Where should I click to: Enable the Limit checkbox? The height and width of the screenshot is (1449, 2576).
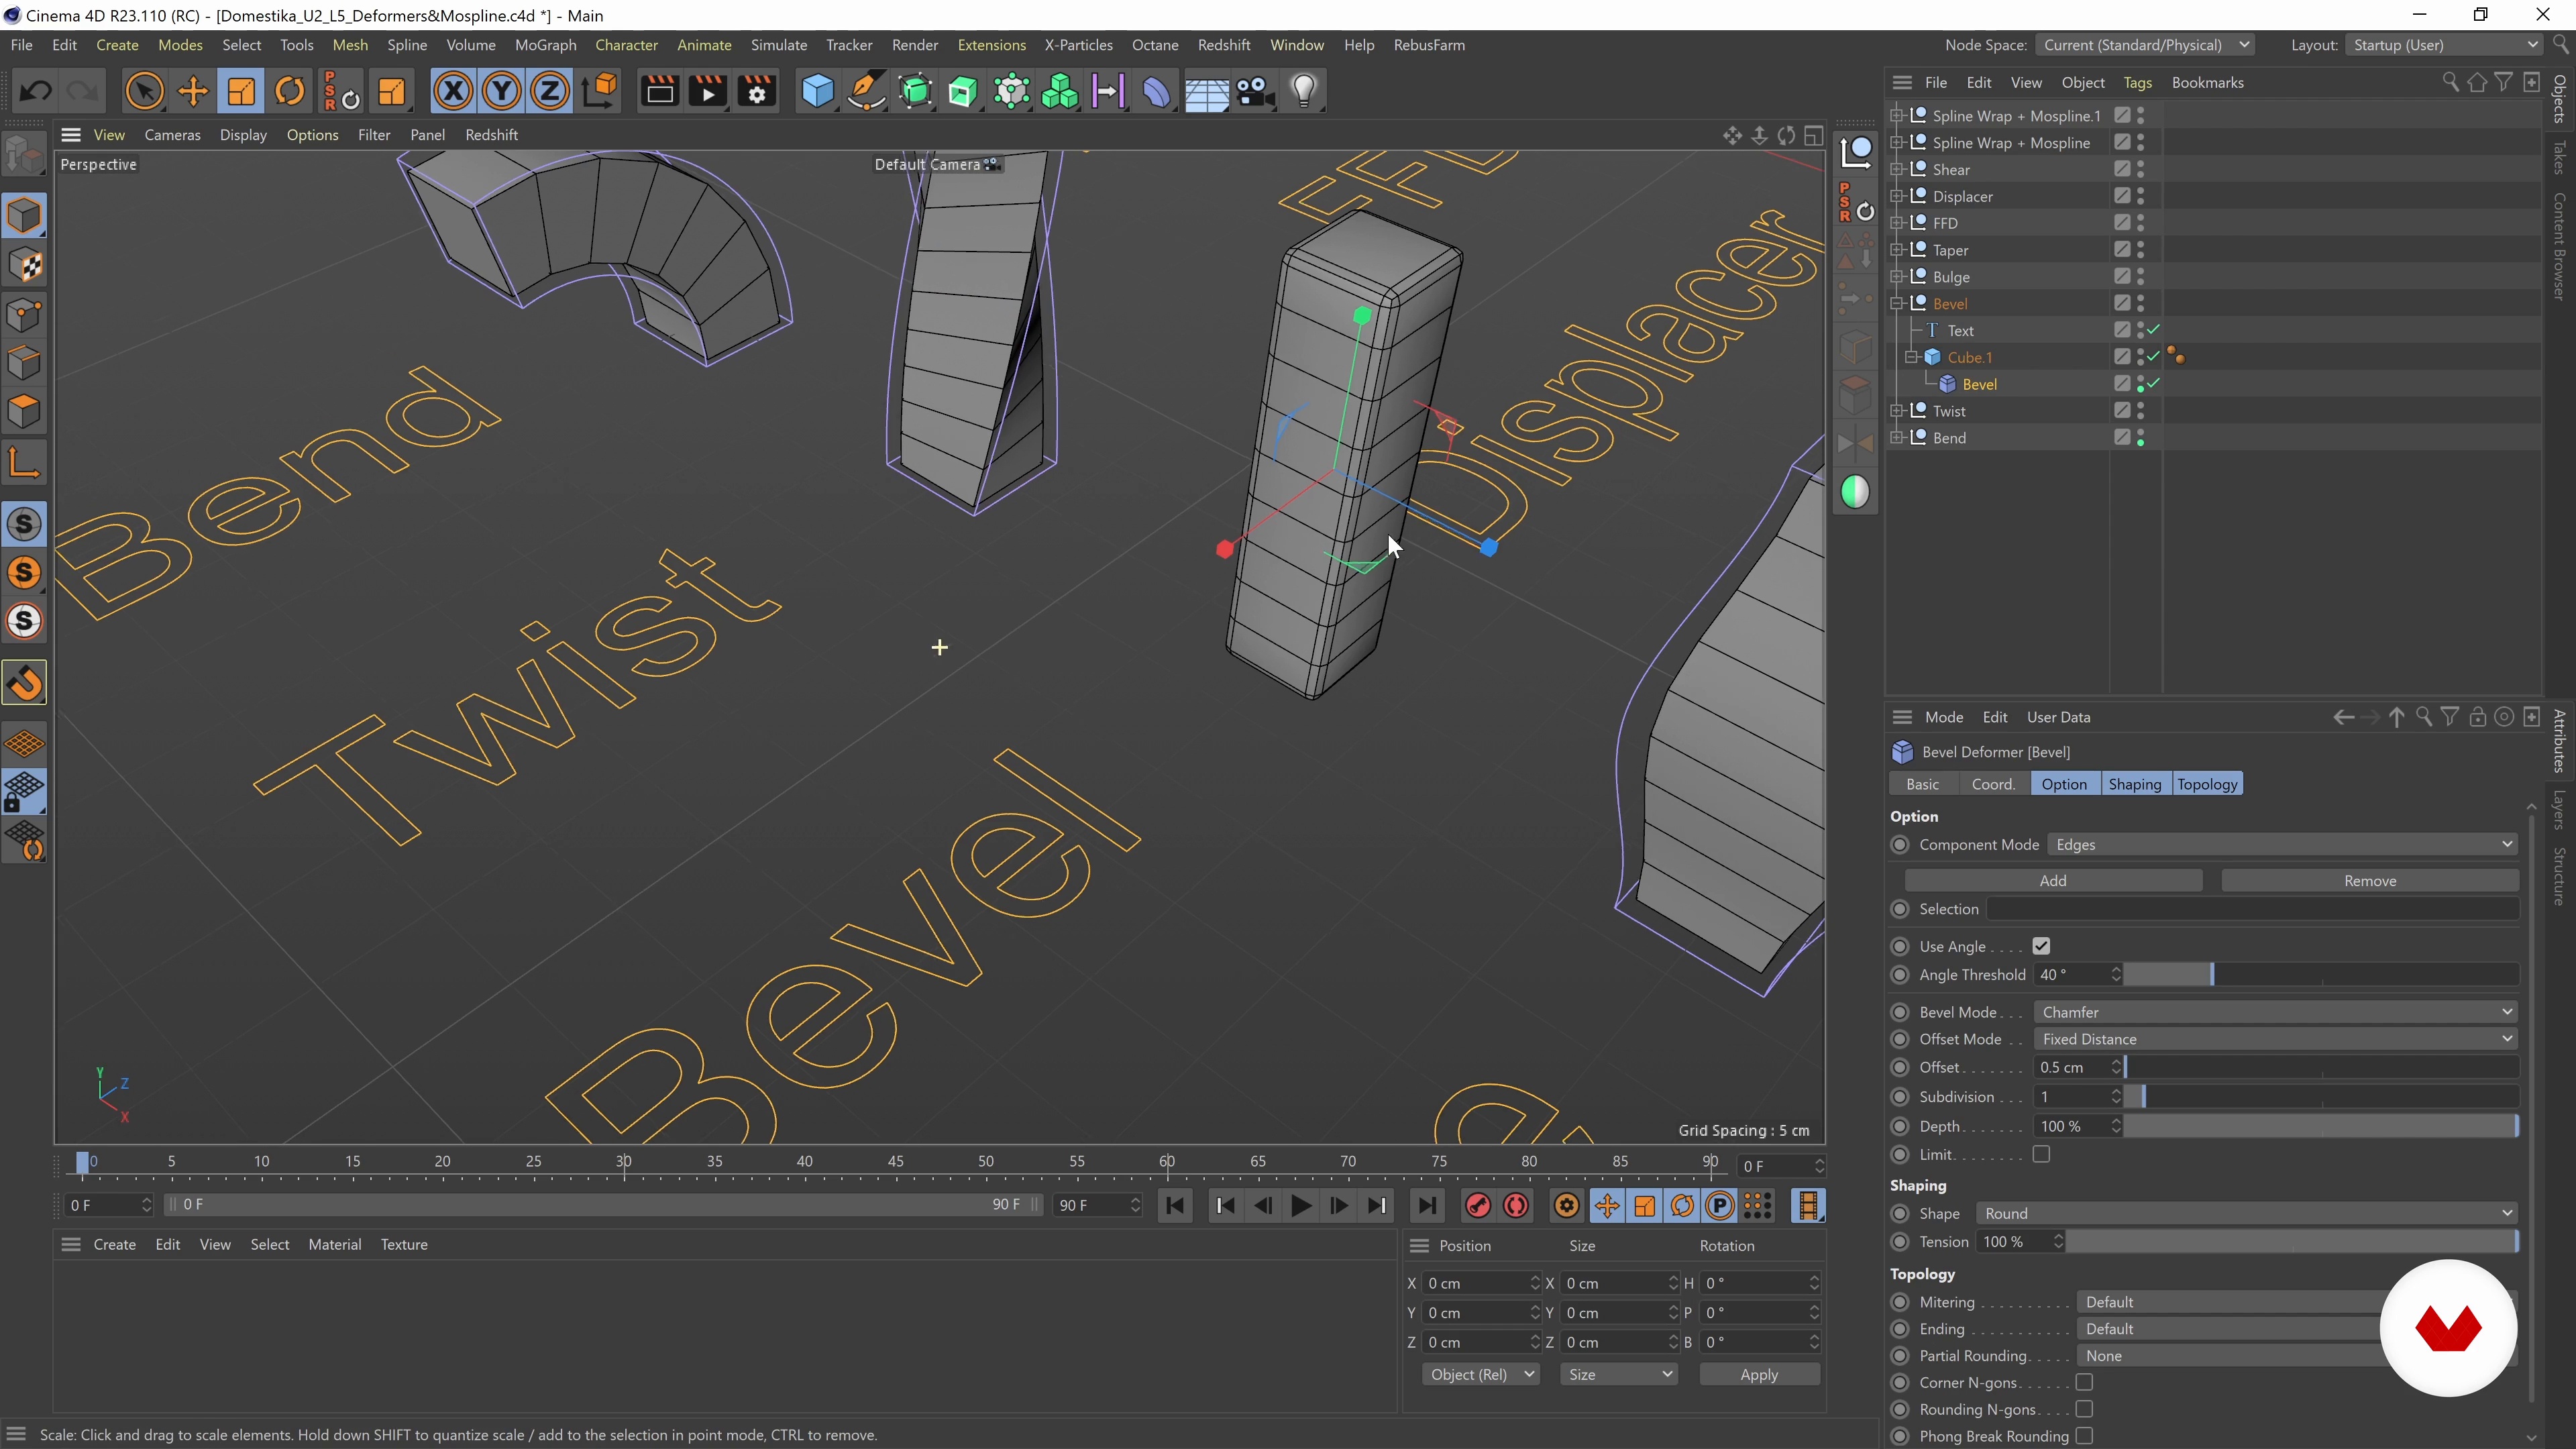tap(2041, 1154)
